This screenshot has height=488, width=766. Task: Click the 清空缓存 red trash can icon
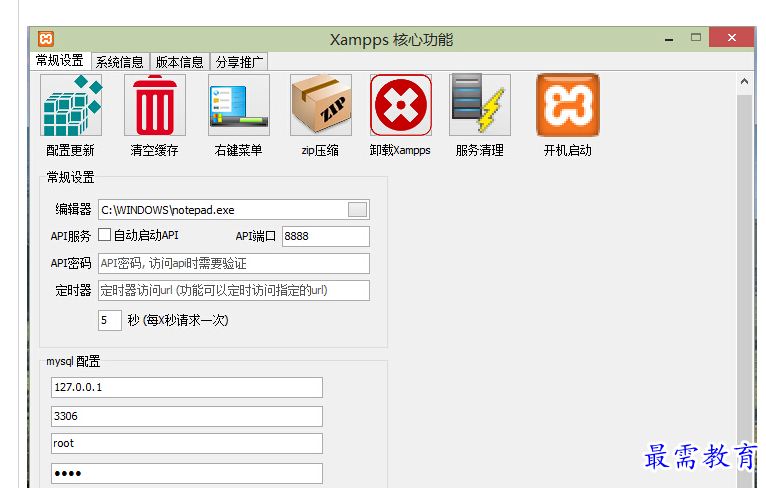coord(155,105)
